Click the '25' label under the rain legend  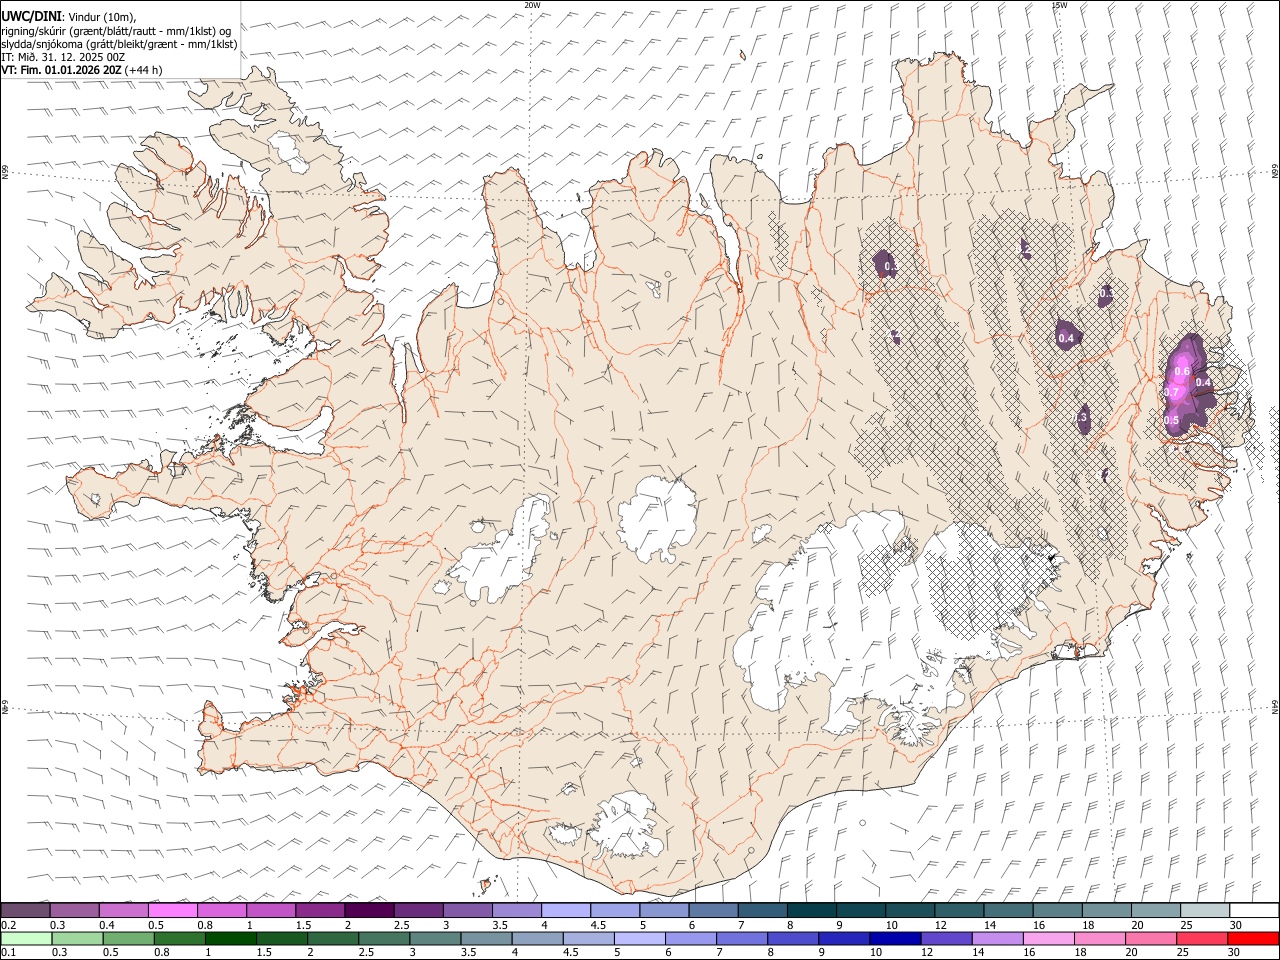tap(1182, 953)
